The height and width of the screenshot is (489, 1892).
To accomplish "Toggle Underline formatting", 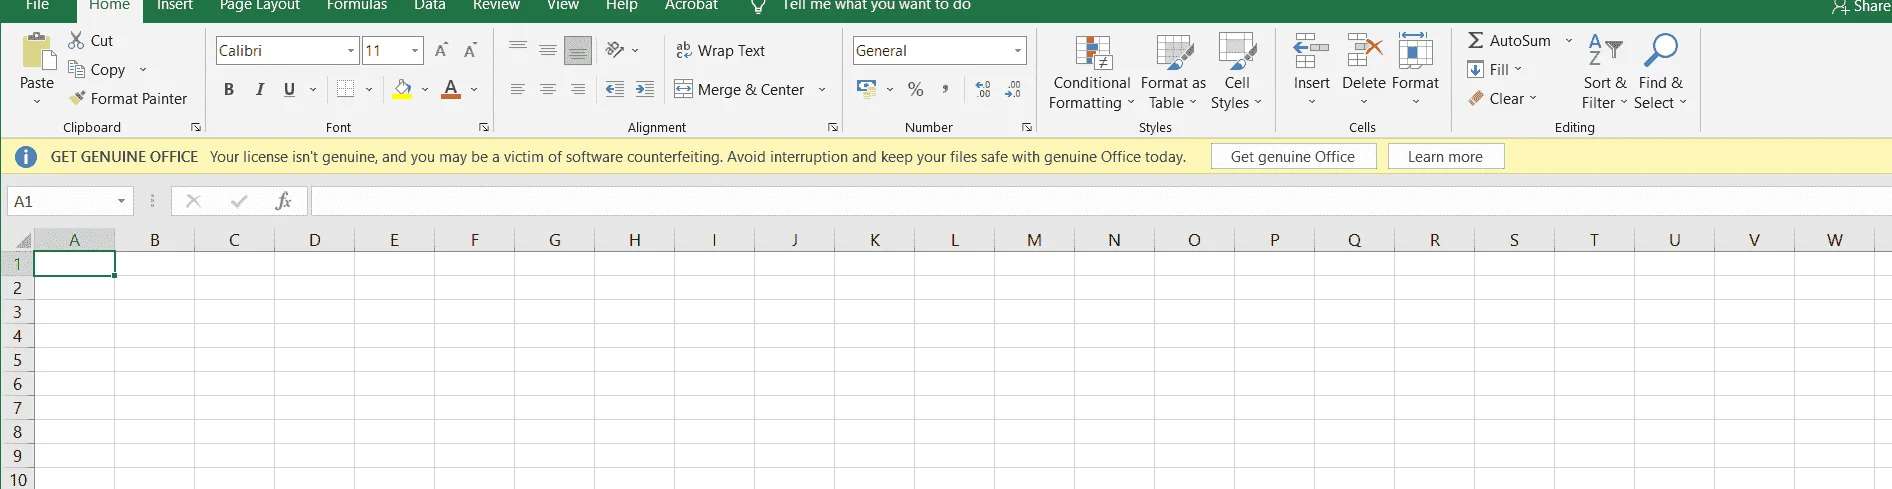I will pyautogui.click(x=290, y=89).
